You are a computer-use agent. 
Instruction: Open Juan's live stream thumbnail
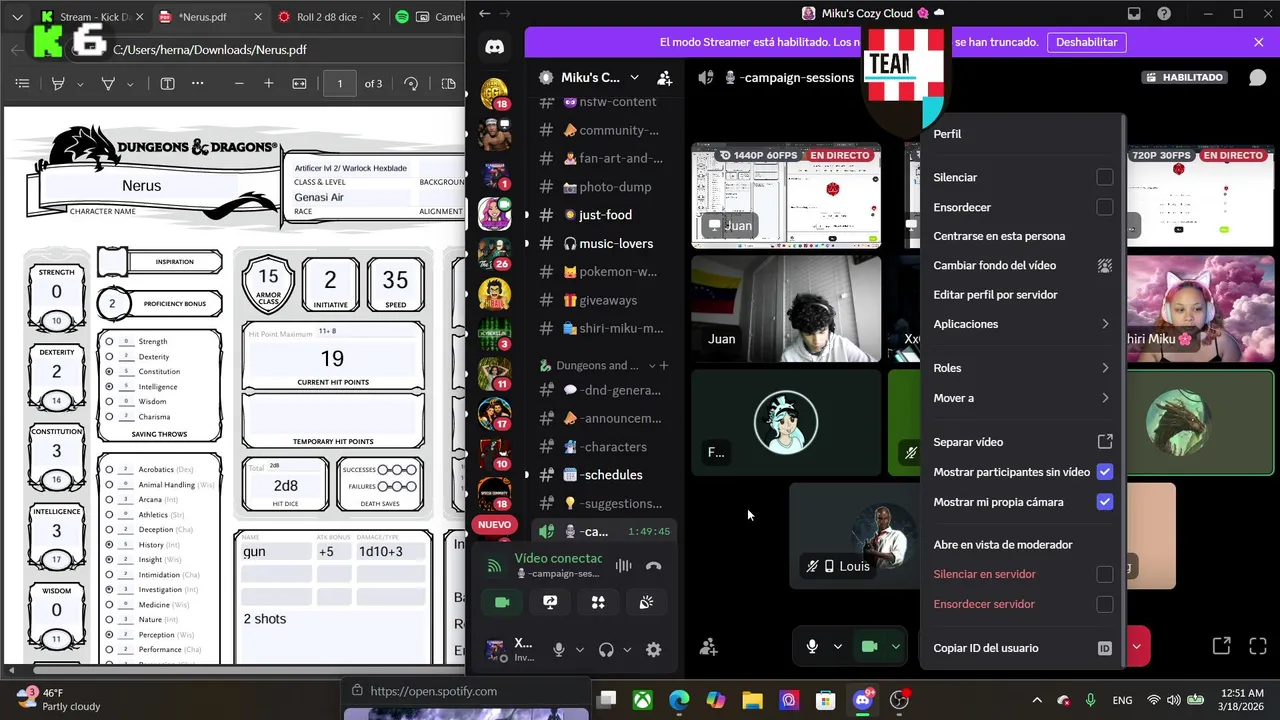point(786,196)
